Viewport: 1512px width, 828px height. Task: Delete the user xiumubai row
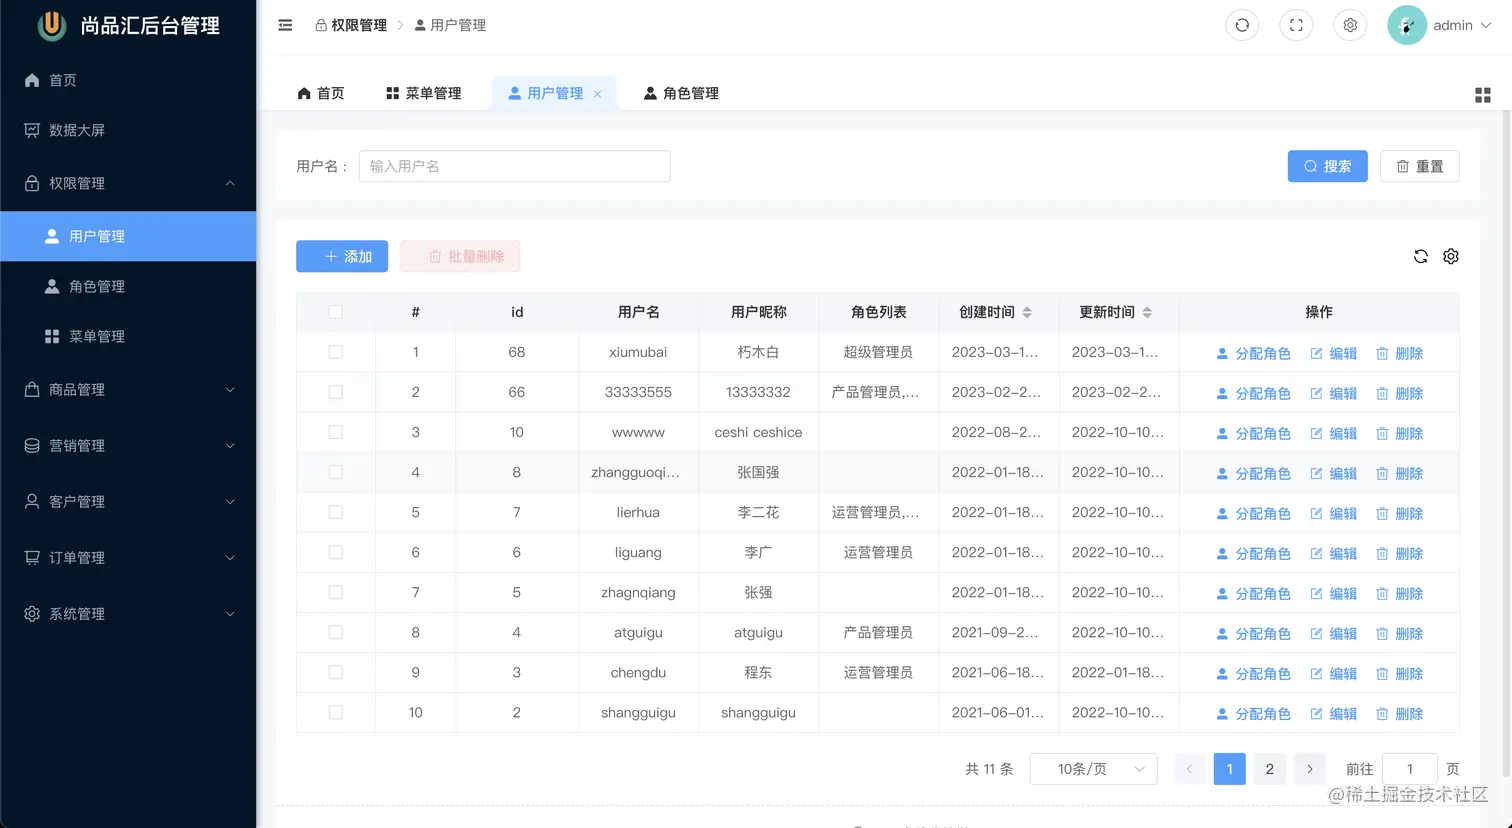click(1400, 353)
